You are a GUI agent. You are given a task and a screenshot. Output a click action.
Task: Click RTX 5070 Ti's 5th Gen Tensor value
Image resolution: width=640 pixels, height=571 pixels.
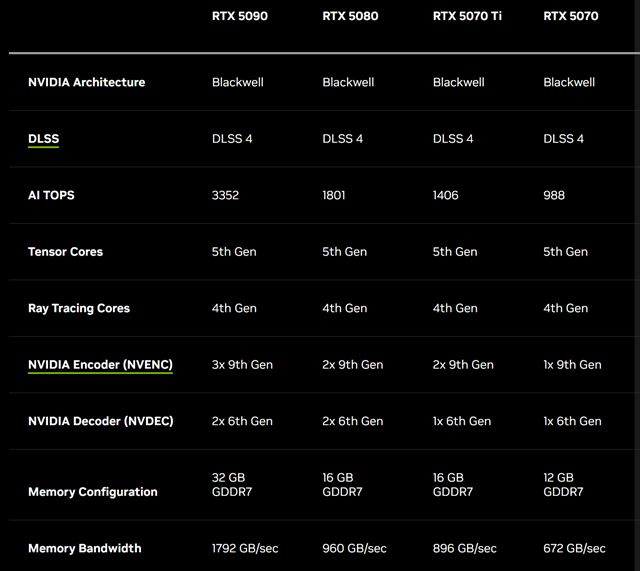[x=455, y=251]
